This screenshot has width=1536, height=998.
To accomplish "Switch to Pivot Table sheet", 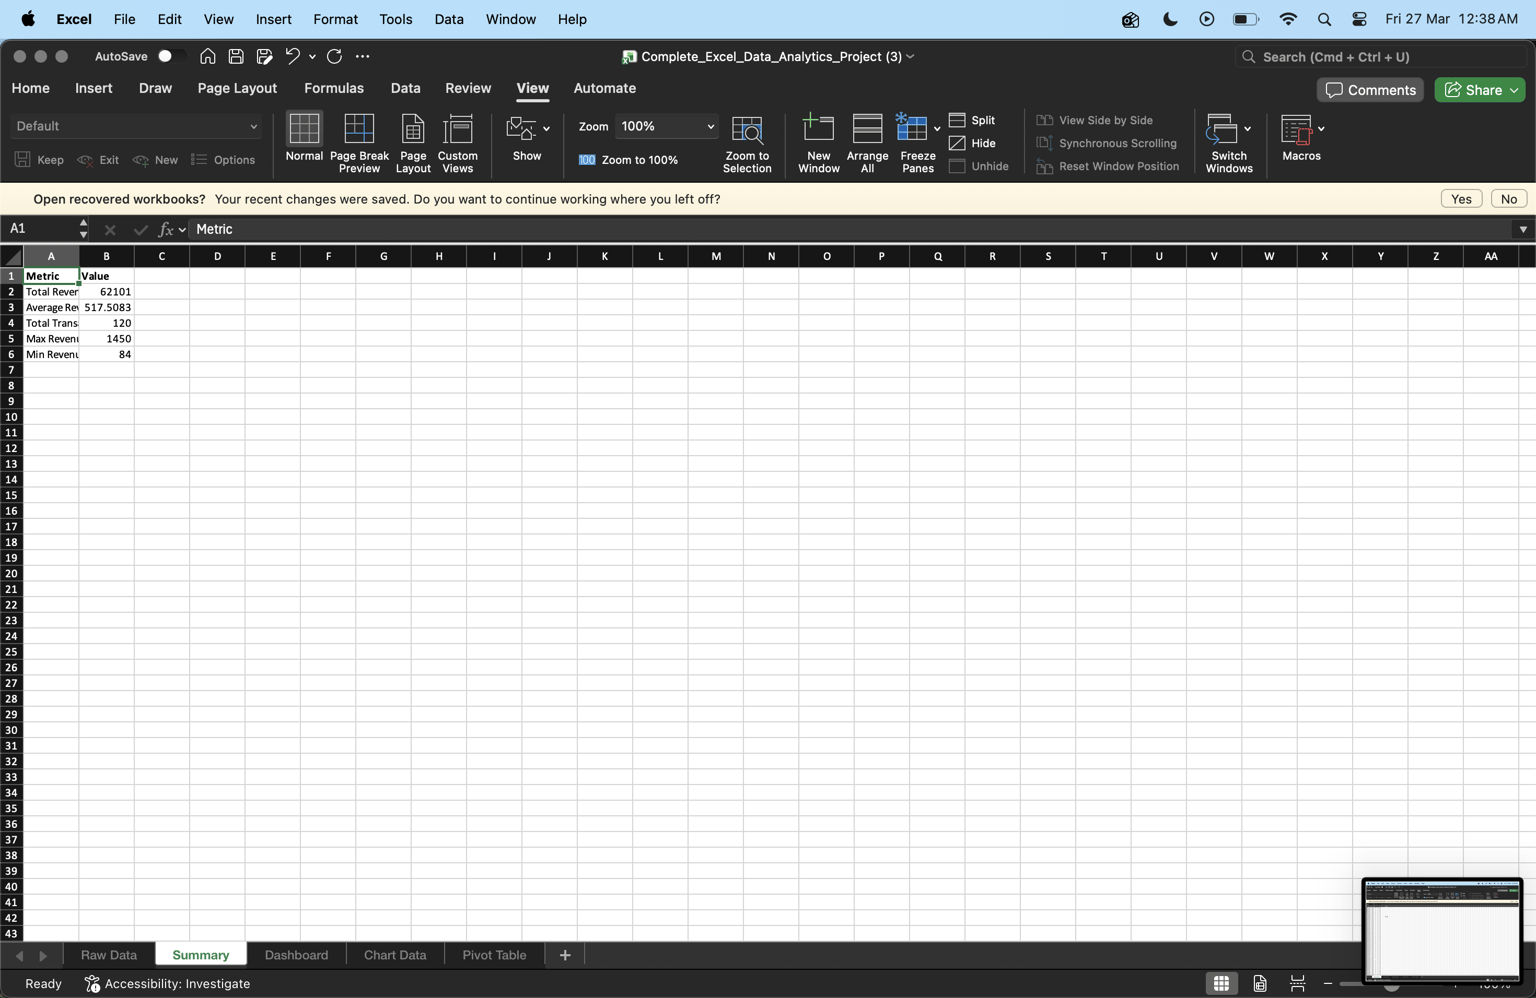I will tap(494, 955).
